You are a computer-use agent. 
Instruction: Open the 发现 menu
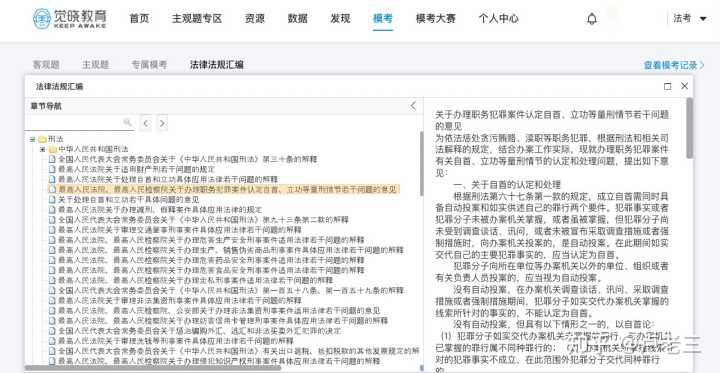tap(340, 18)
